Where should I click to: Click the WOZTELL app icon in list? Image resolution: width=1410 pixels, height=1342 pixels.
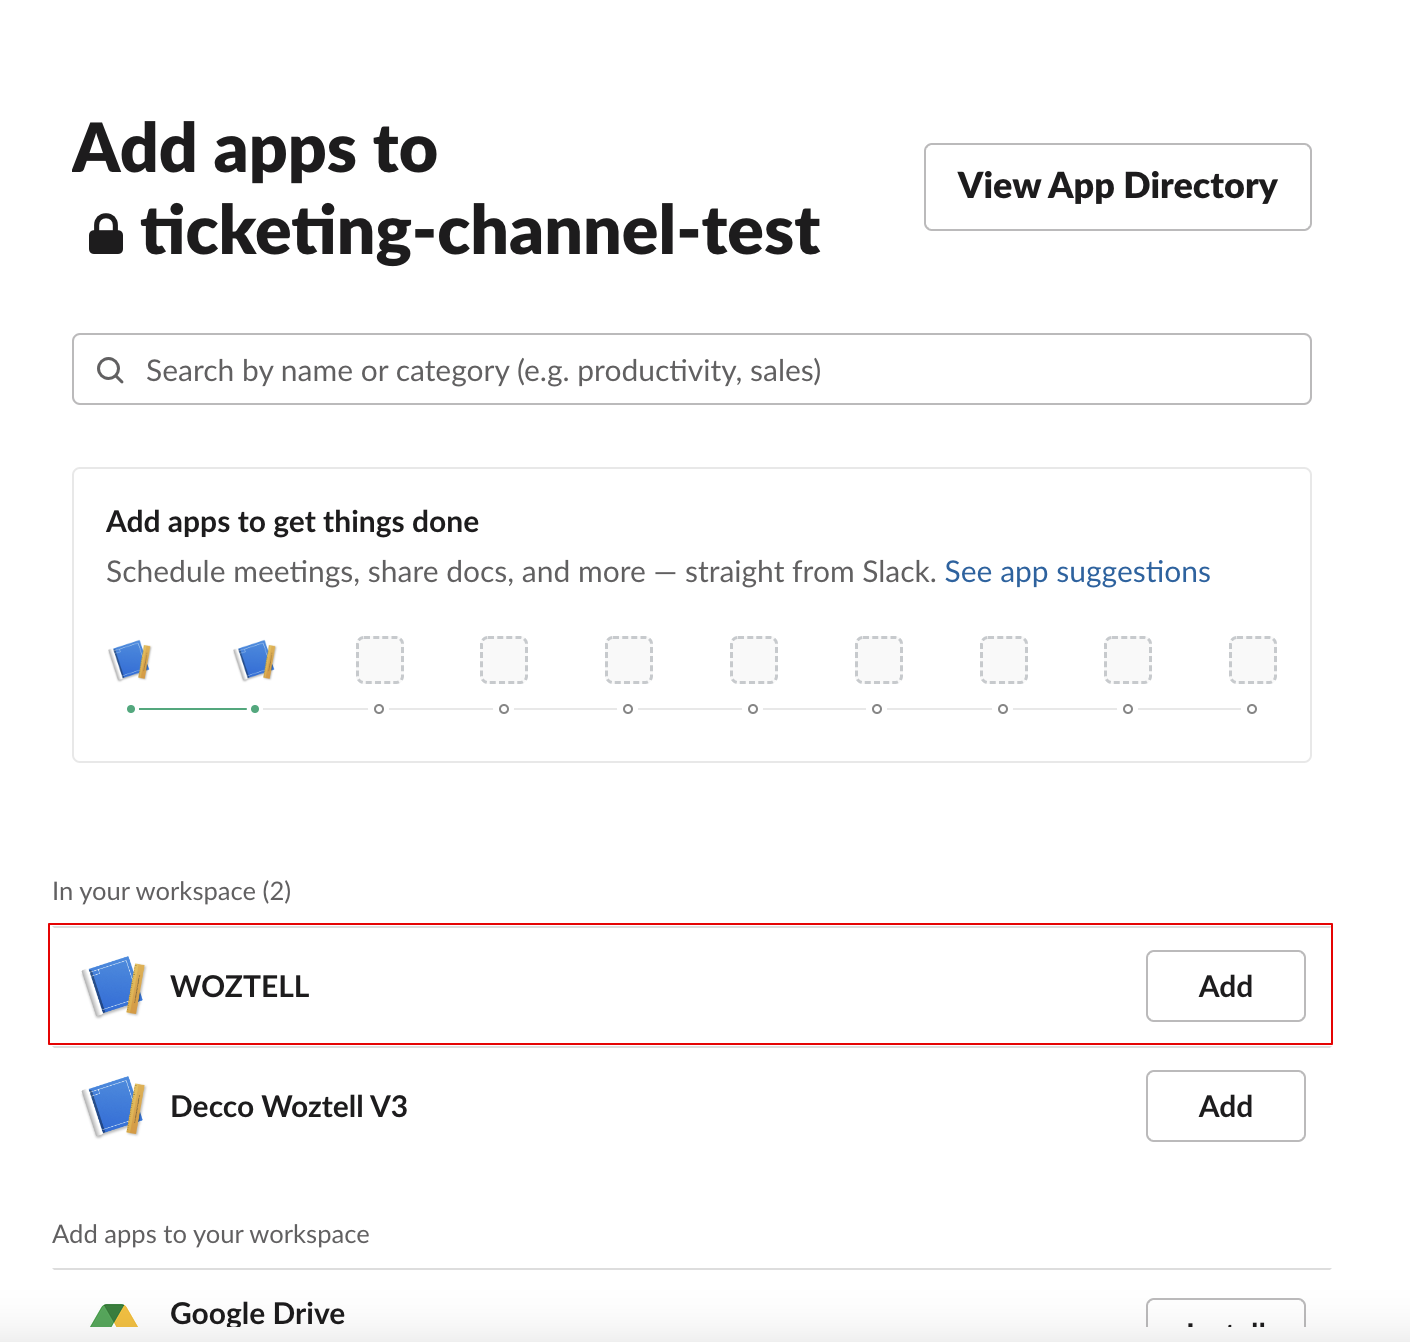(x=114, y=986)
